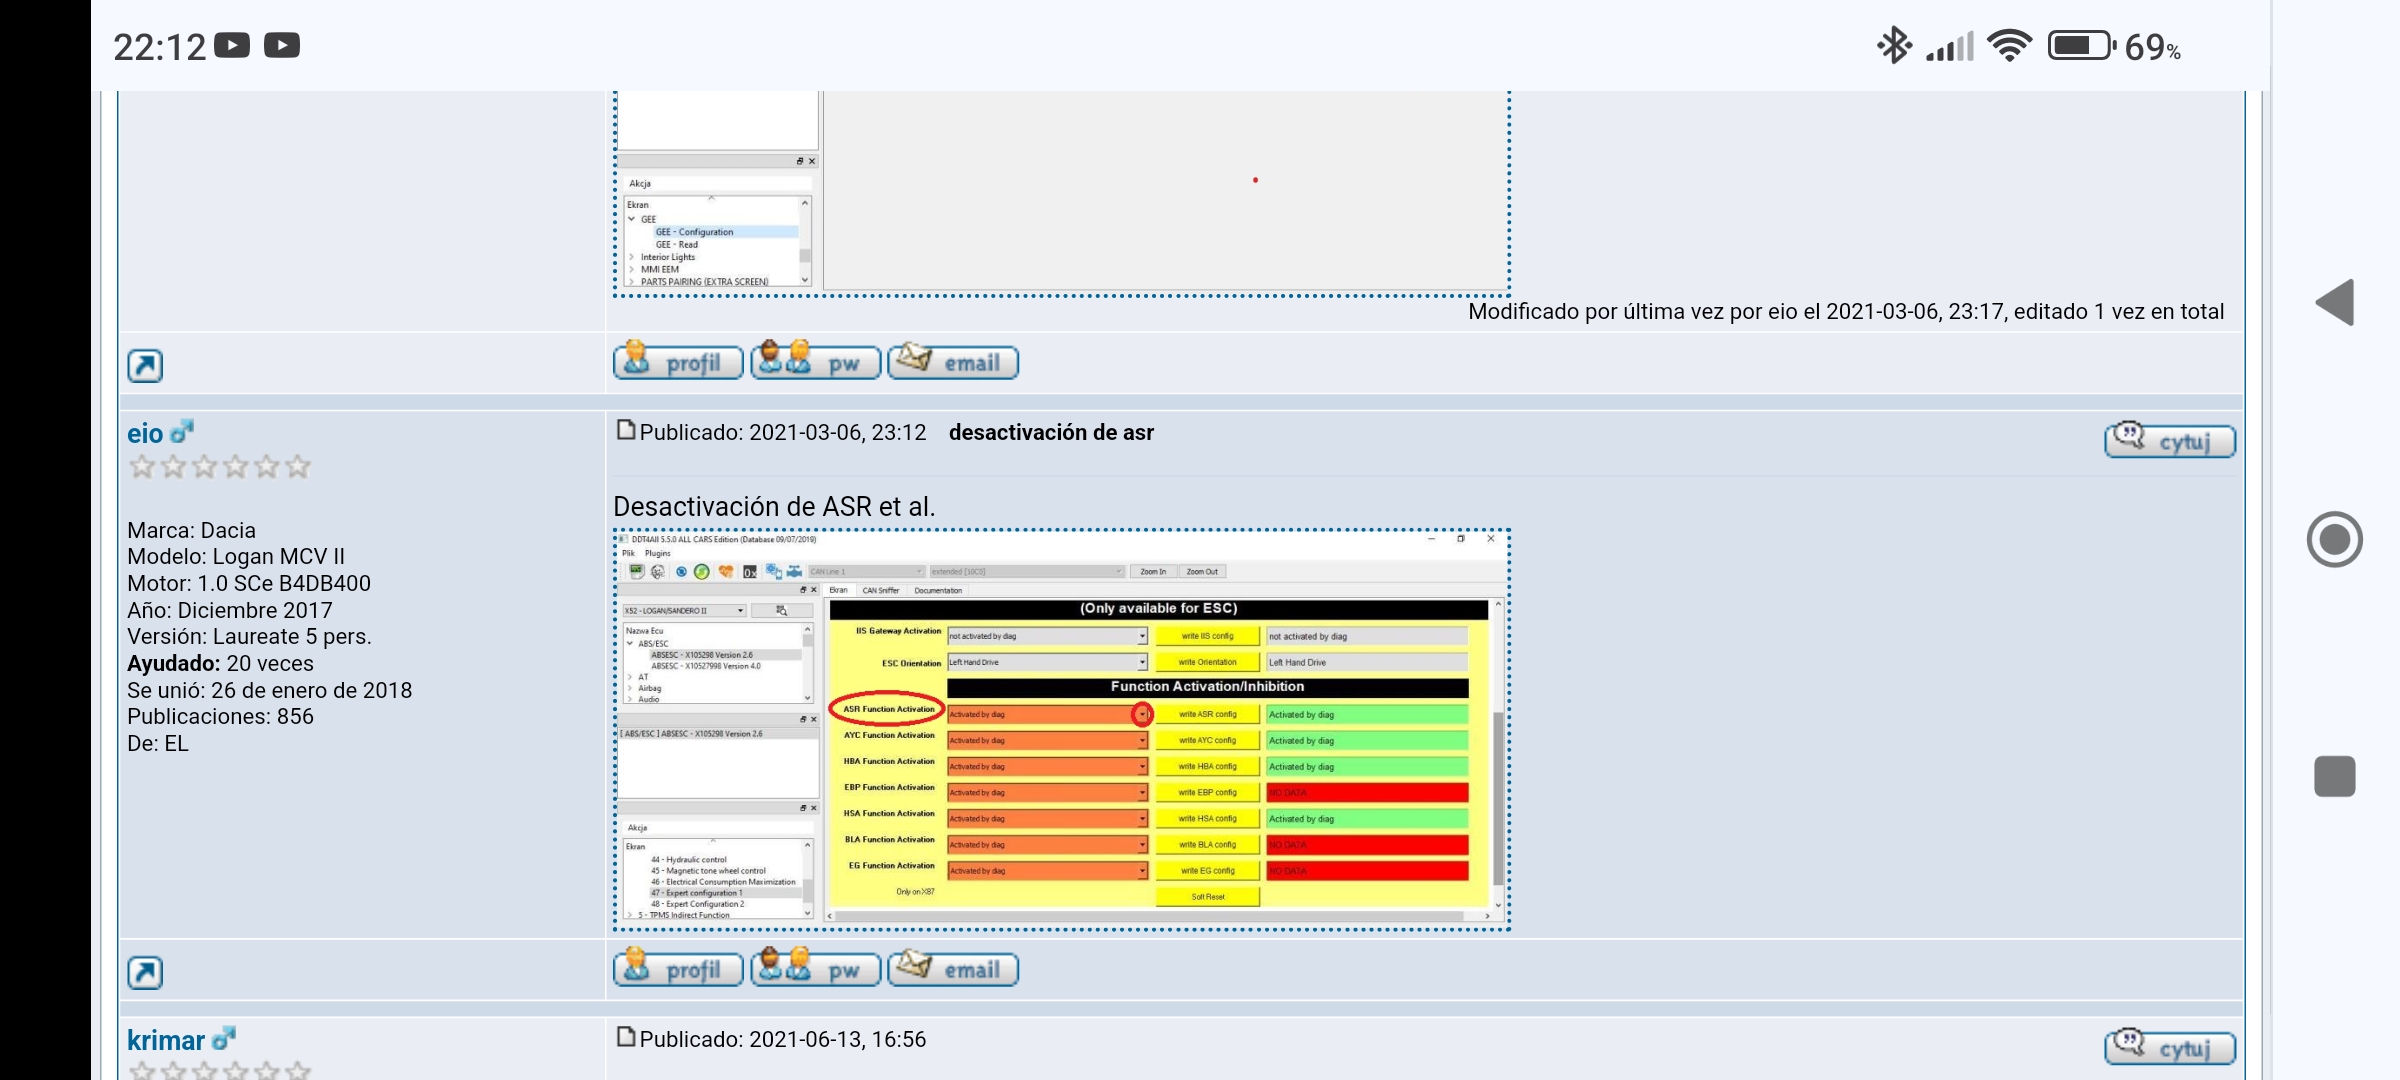2400x1080 pixels.
Task: Click the email button in the upper post
Action: [x=953, y=362]
